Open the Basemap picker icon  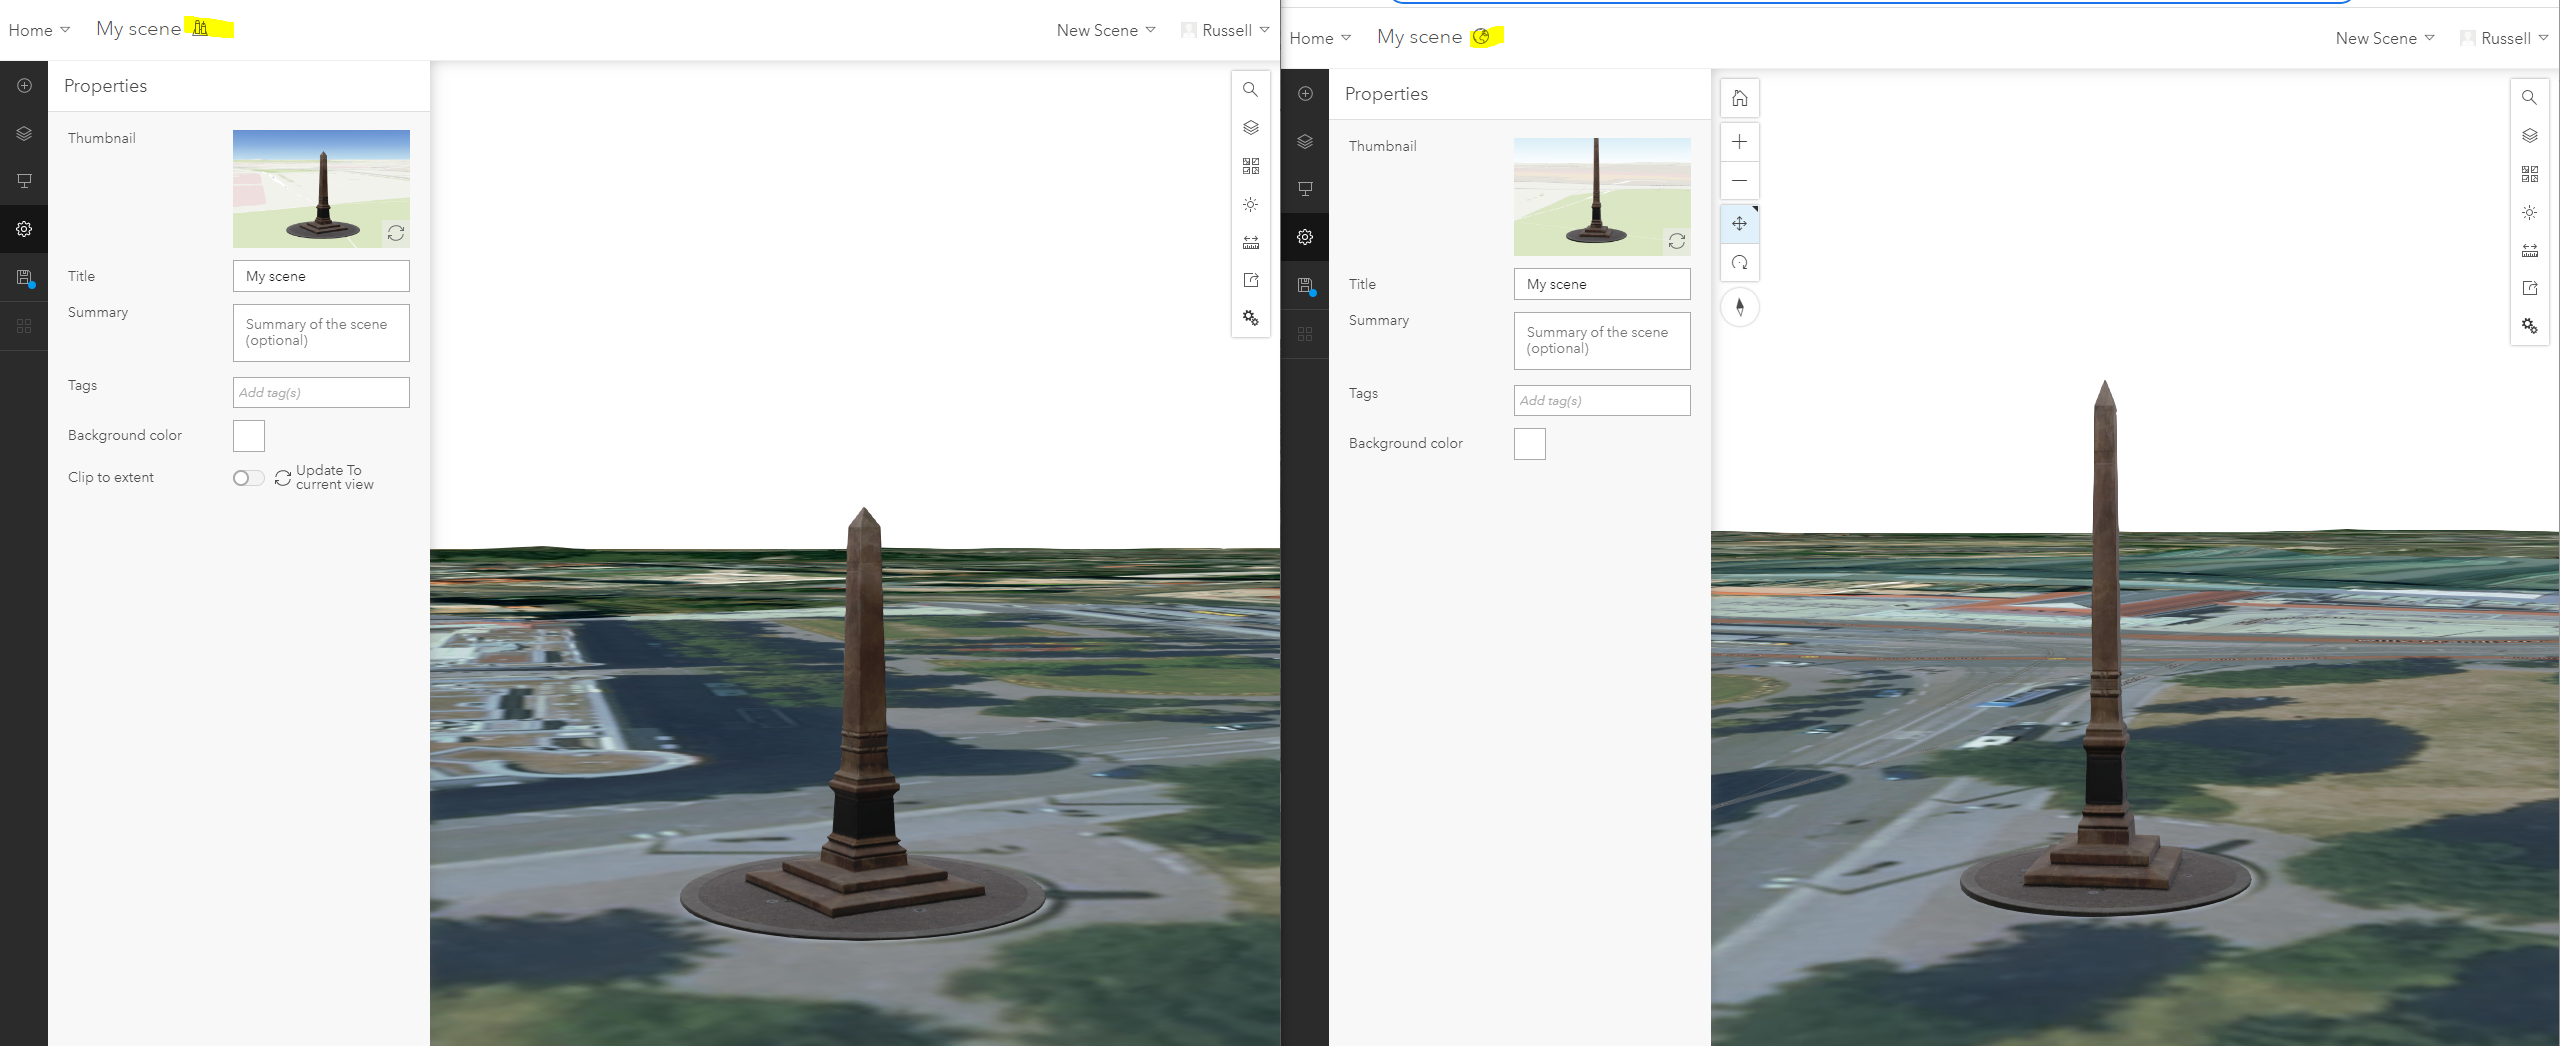coord(1250,166)
